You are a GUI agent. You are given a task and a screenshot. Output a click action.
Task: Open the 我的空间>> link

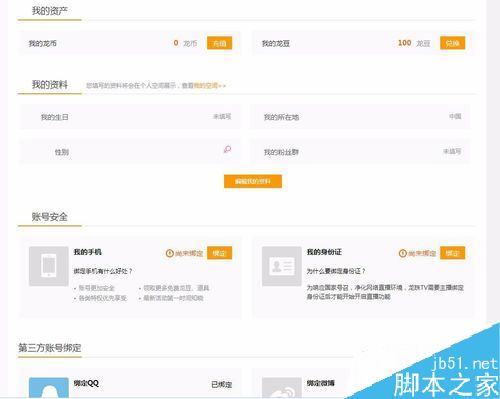pyautogui.click(x=210, y=86)
